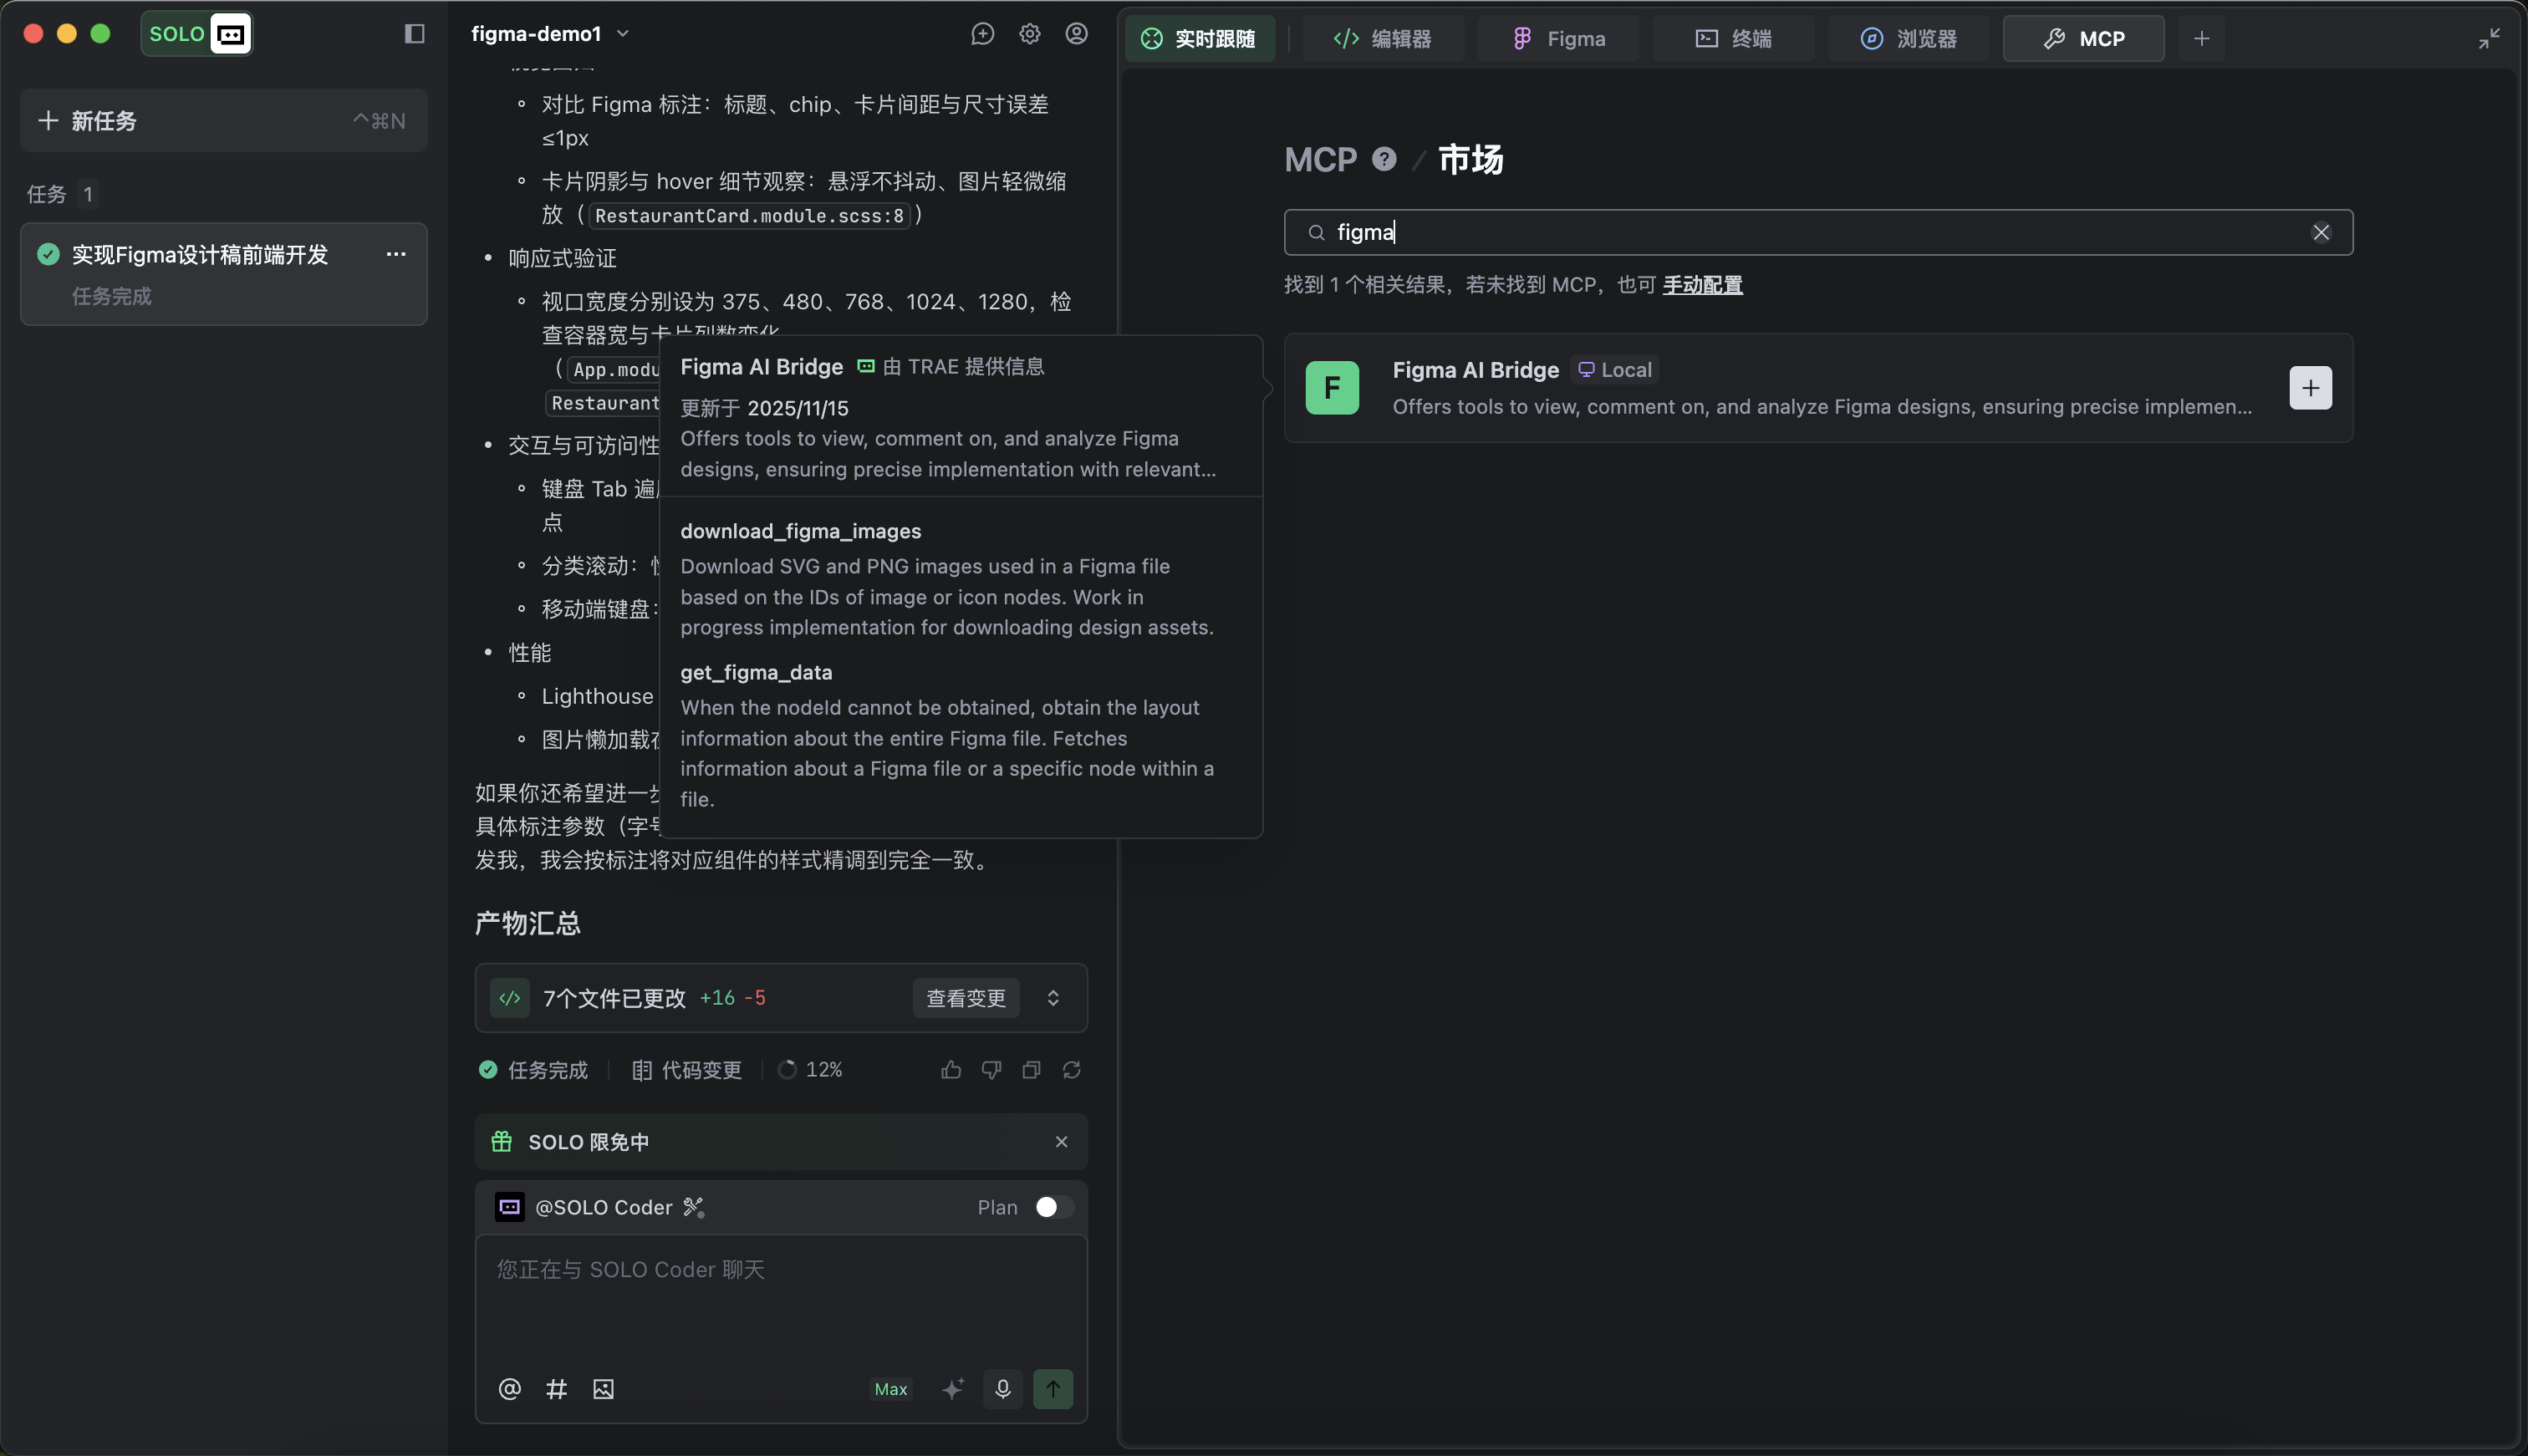Open the task's three-dot menu
The width and height of the screenshot is (2528, 1456).
click(396, 254)
